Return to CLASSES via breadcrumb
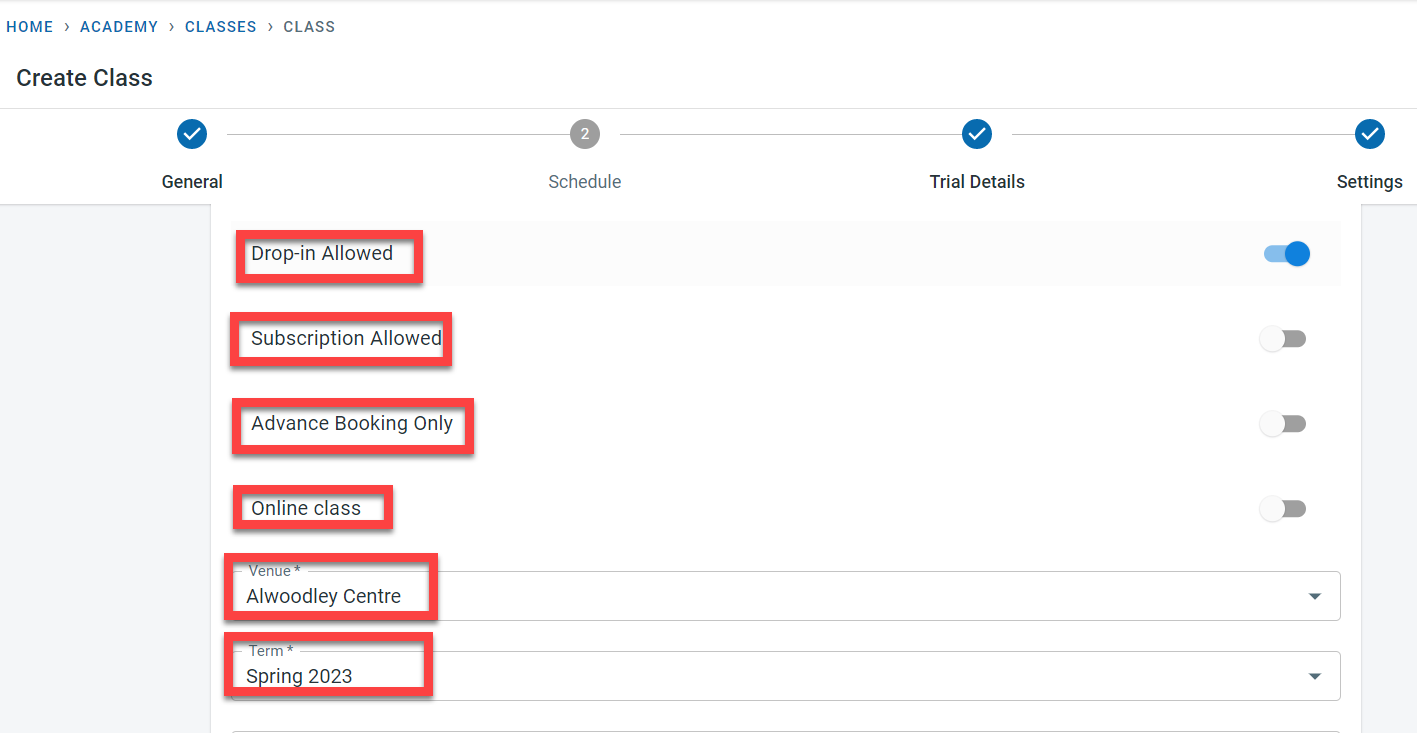Viewport: 1417px width, 733px height. 221,27
